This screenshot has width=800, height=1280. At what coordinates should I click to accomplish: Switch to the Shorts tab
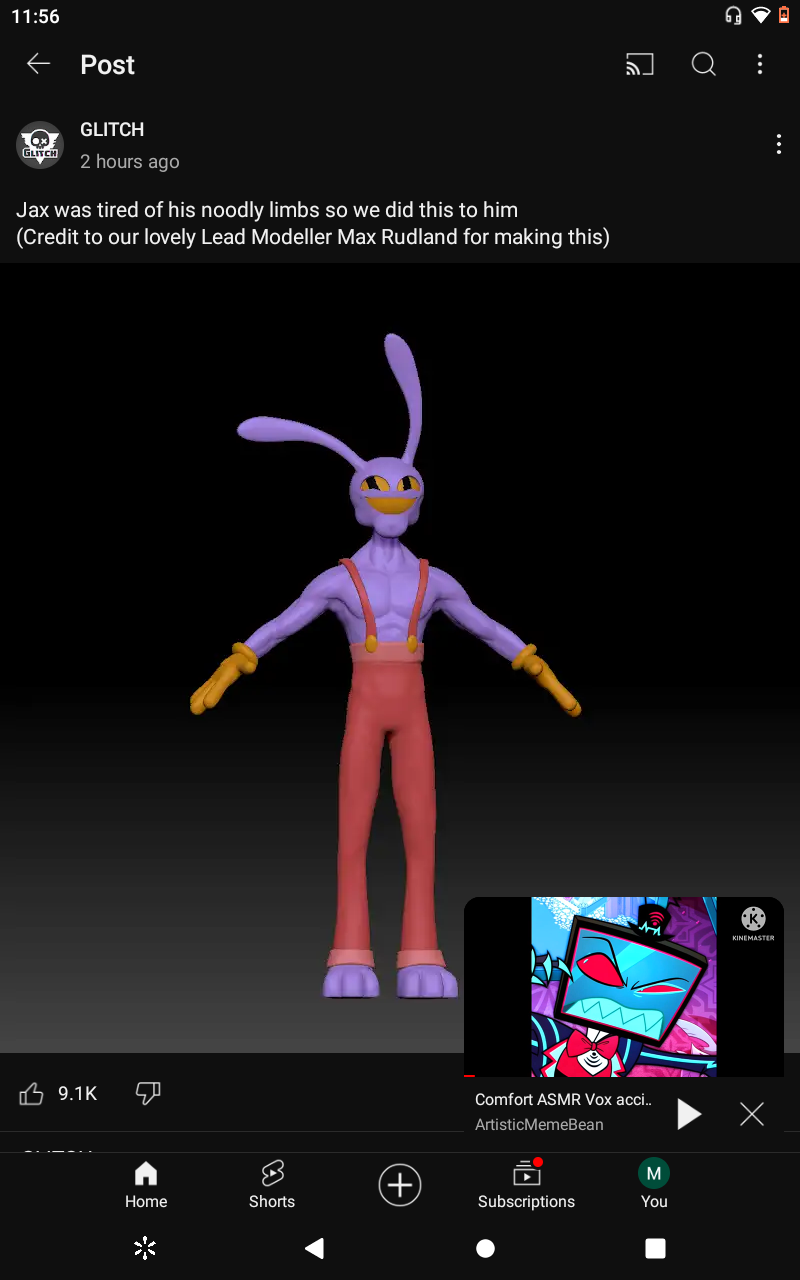[272, 1185]
